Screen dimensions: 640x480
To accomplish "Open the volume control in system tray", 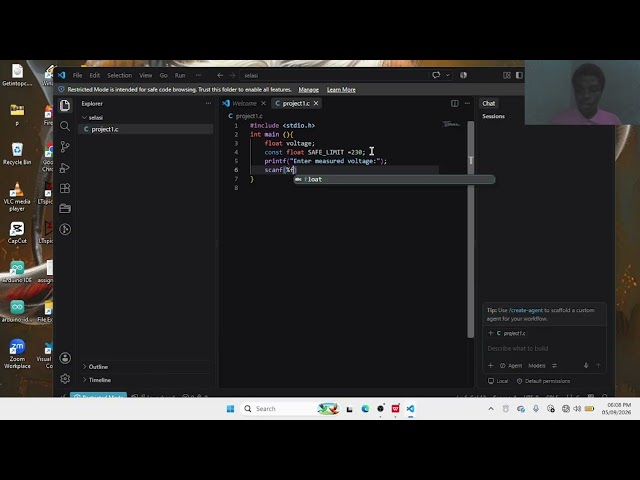I will pyautogui.click(x=577, y=409).
